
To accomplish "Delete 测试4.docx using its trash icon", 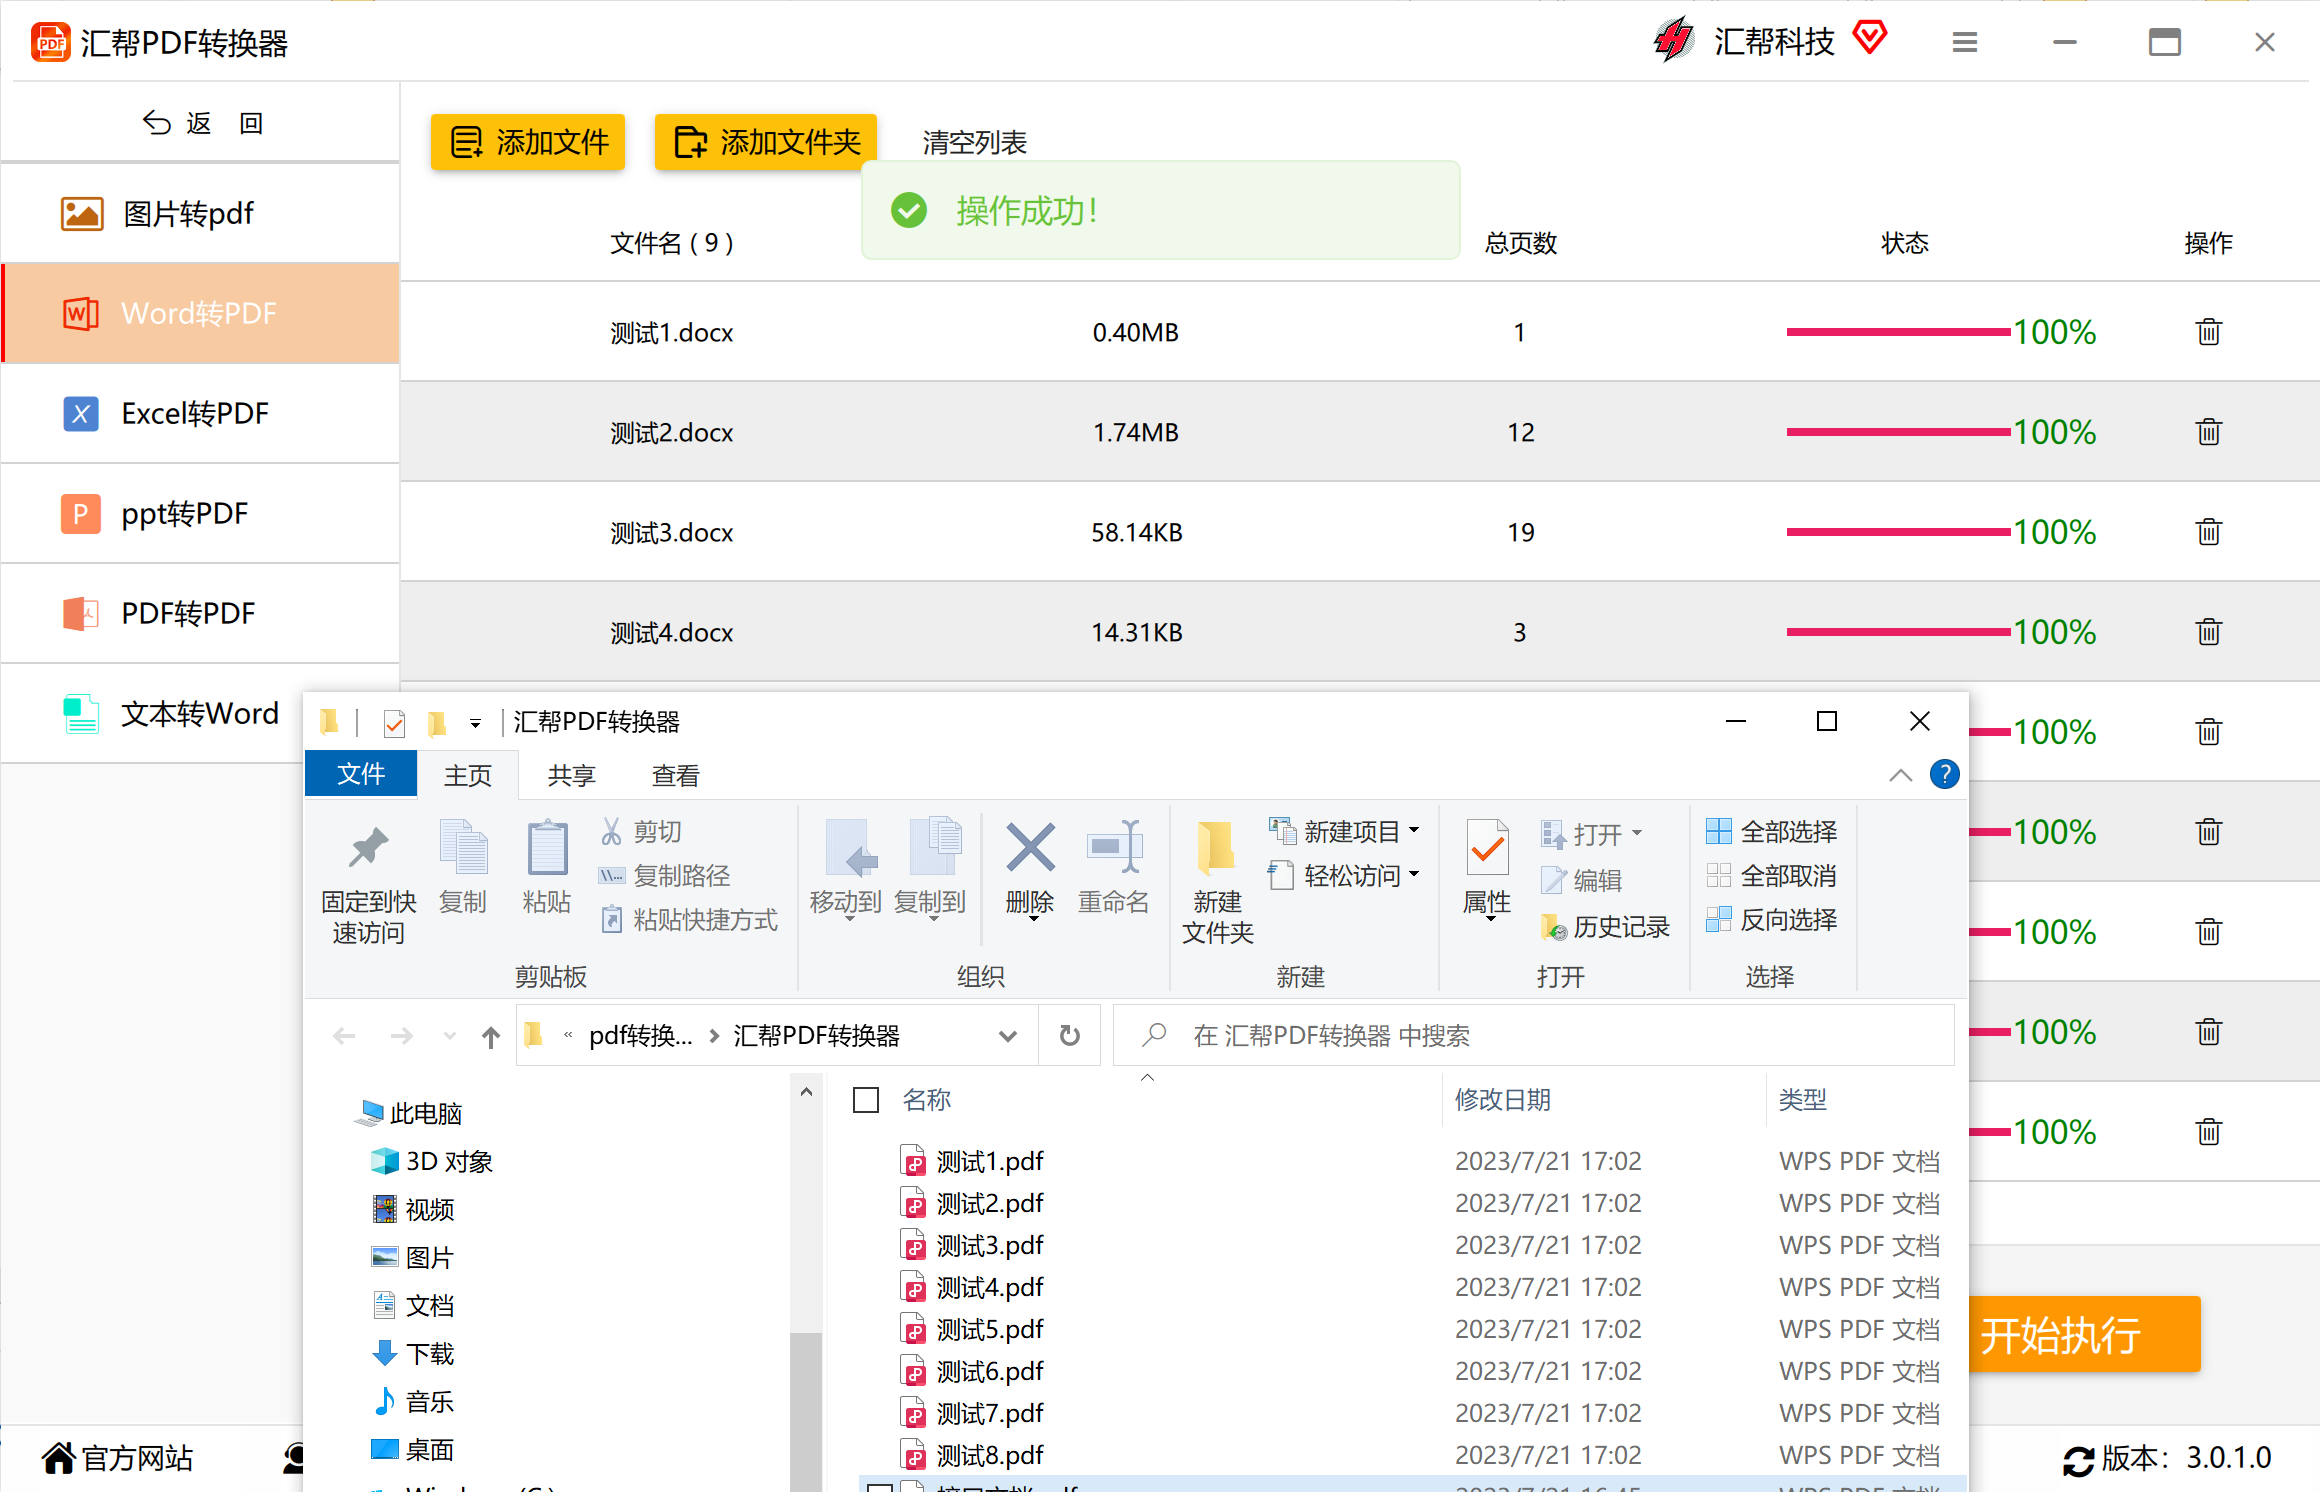I will [2208, 632].
